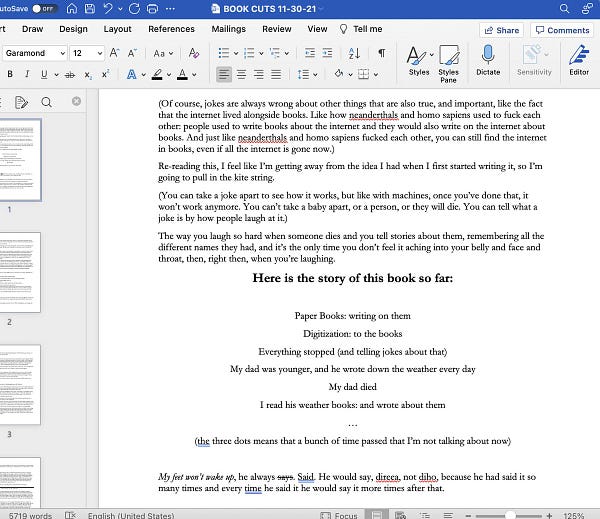Viewport: 600px width, 519px height.
Task: Redo the last action
Action: pos(134,8)
